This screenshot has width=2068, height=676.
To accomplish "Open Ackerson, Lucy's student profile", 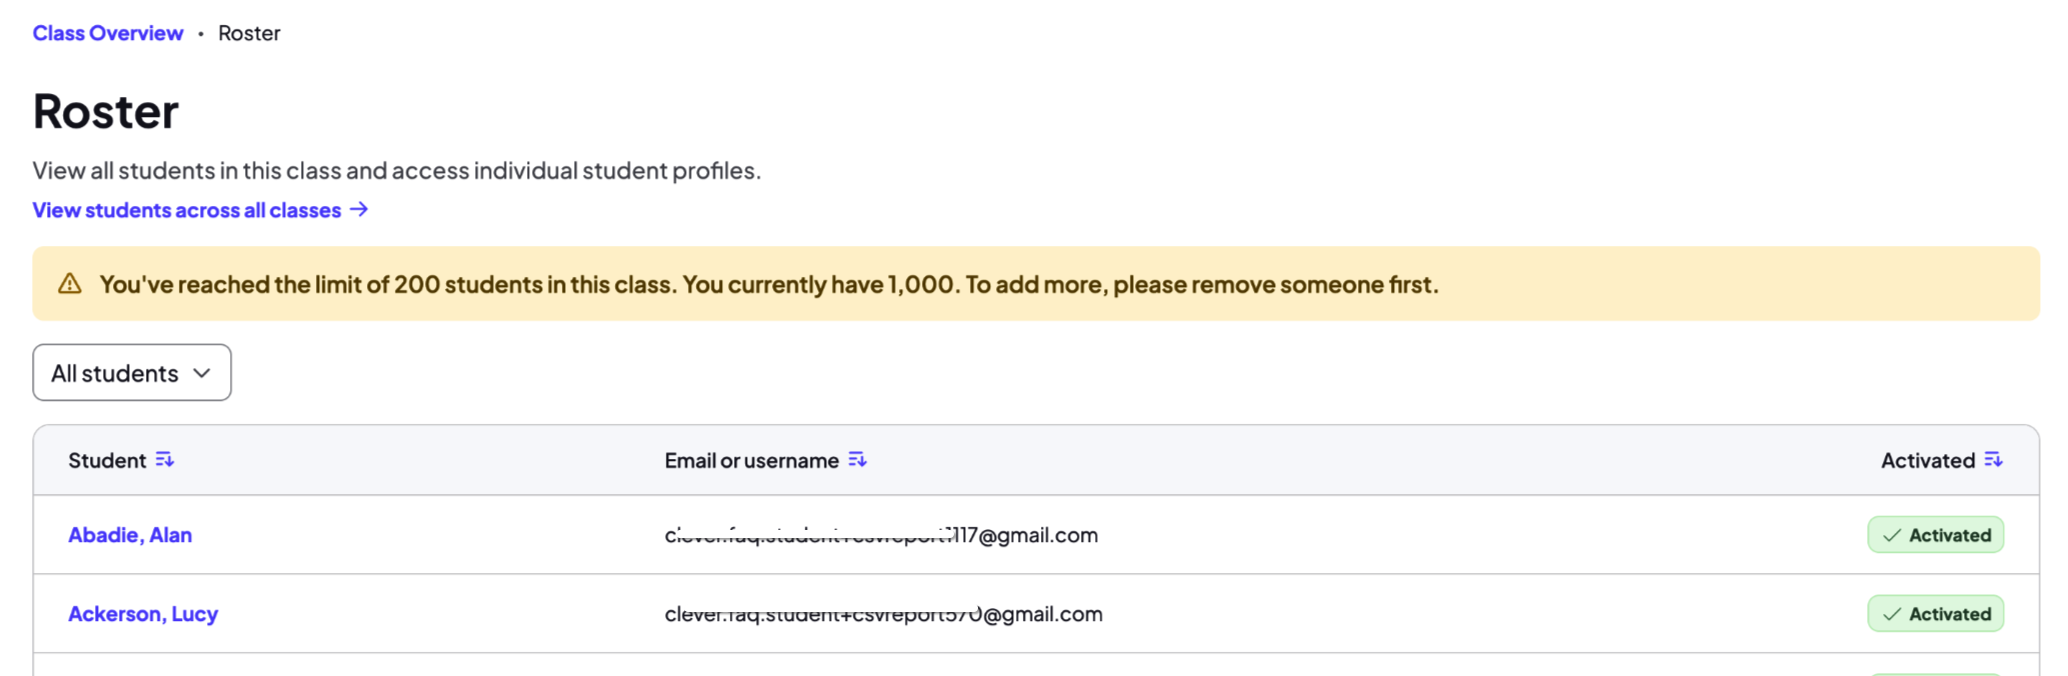I will click(x=143, y=614).
